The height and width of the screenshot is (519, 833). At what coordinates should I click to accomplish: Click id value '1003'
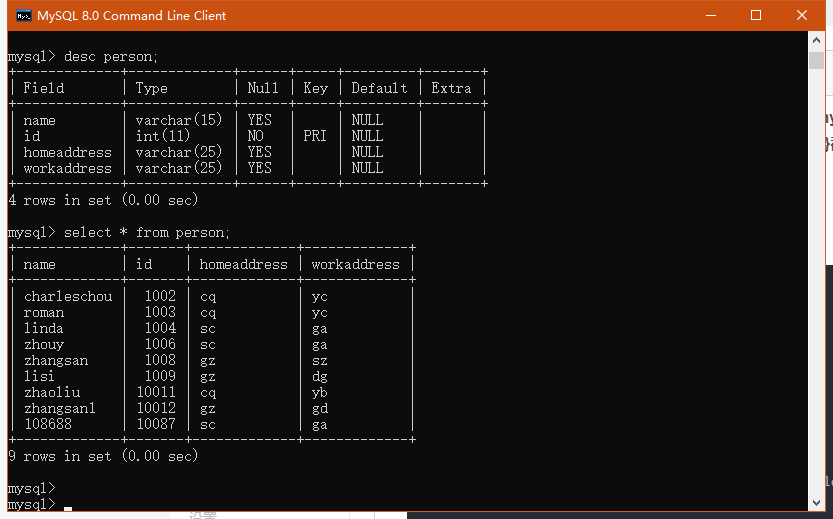160,312
